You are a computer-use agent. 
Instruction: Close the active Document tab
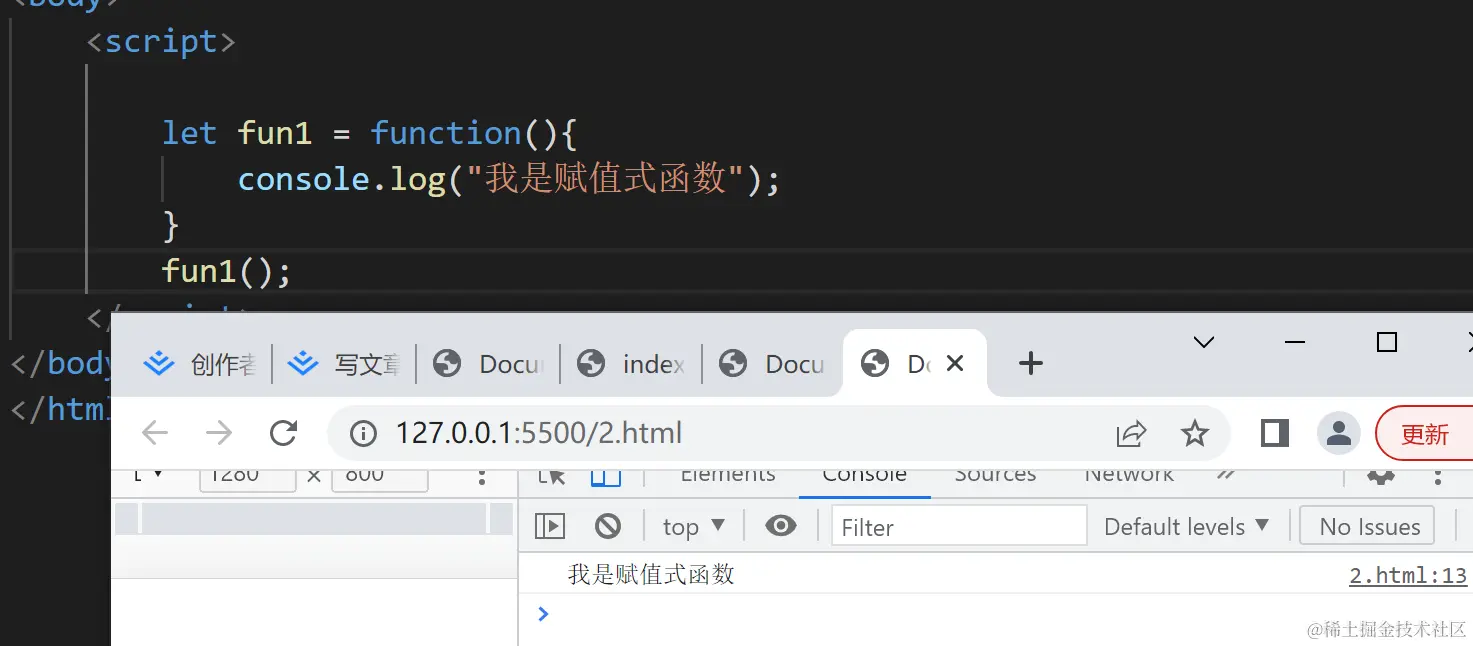point(955,363)
